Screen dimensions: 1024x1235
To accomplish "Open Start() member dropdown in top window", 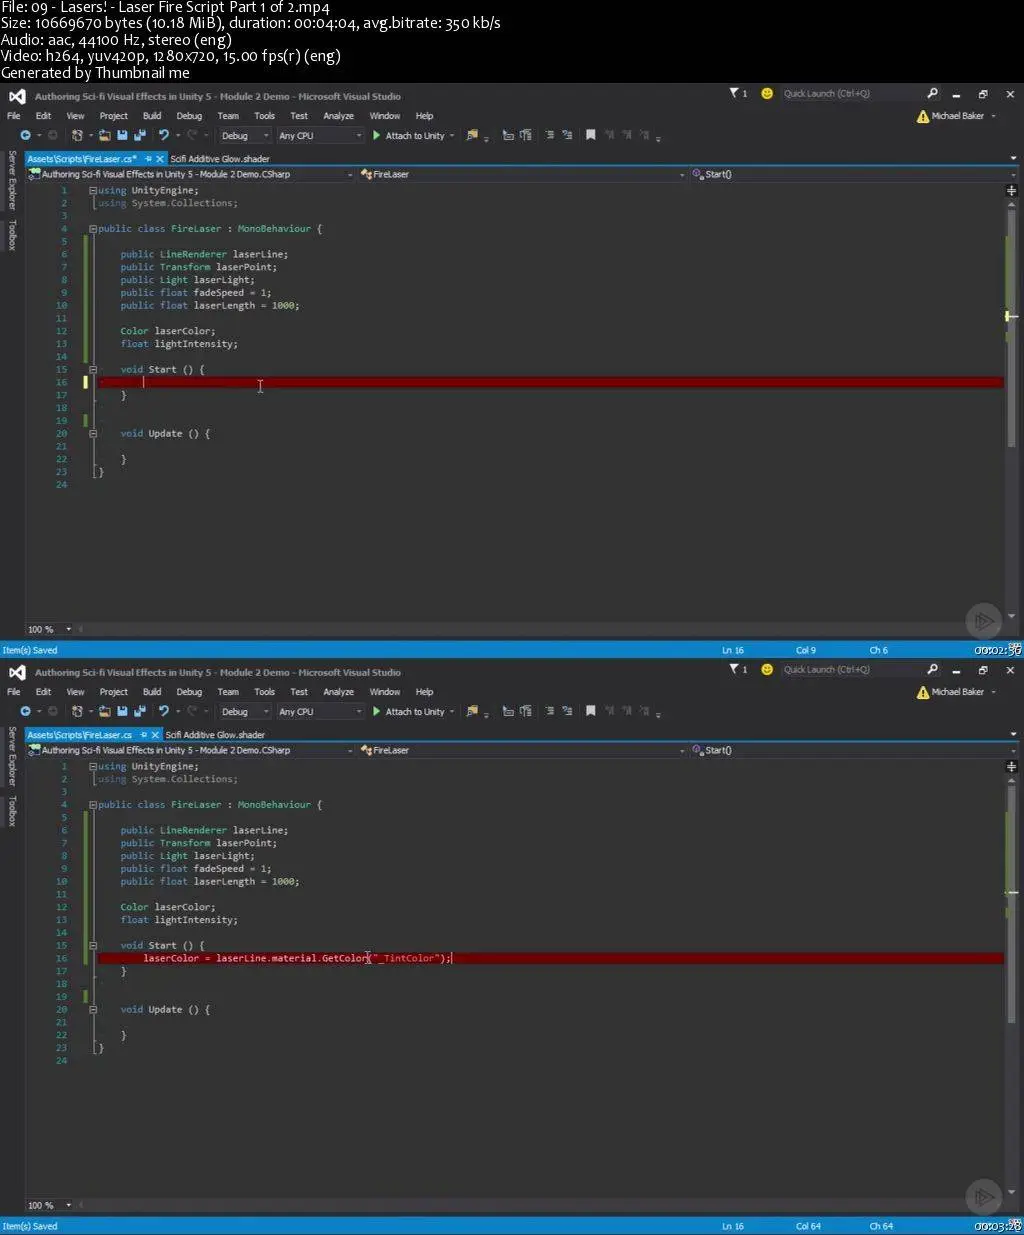I will (852, 174).
